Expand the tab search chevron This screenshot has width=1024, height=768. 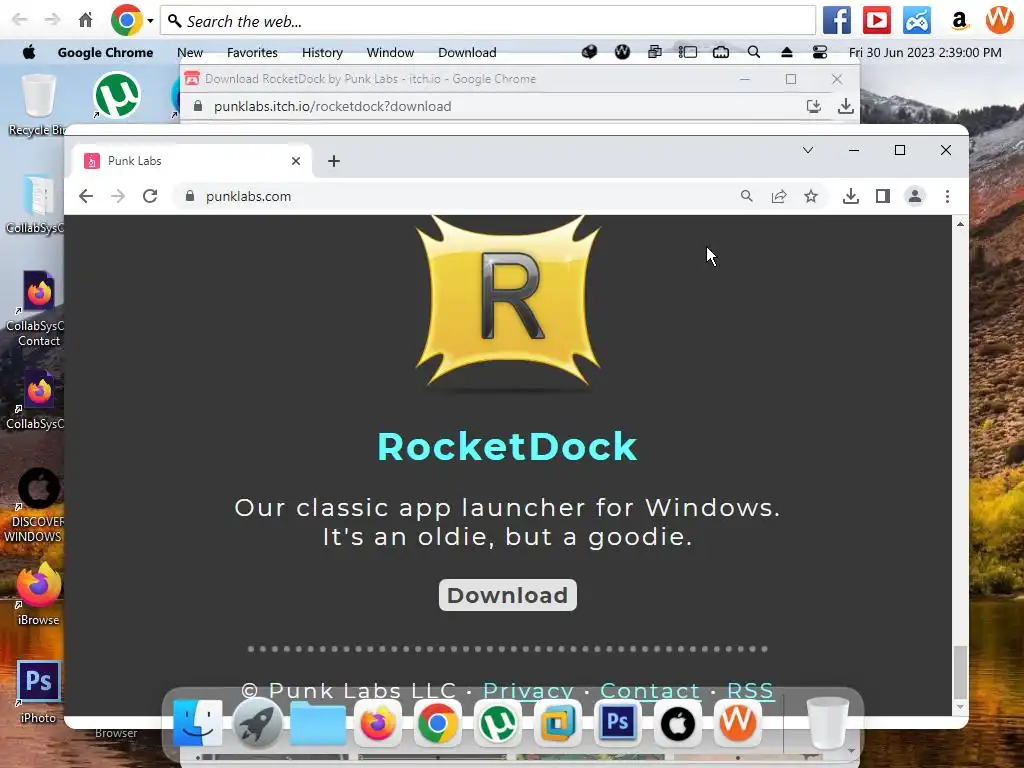(x=808, y=150)
